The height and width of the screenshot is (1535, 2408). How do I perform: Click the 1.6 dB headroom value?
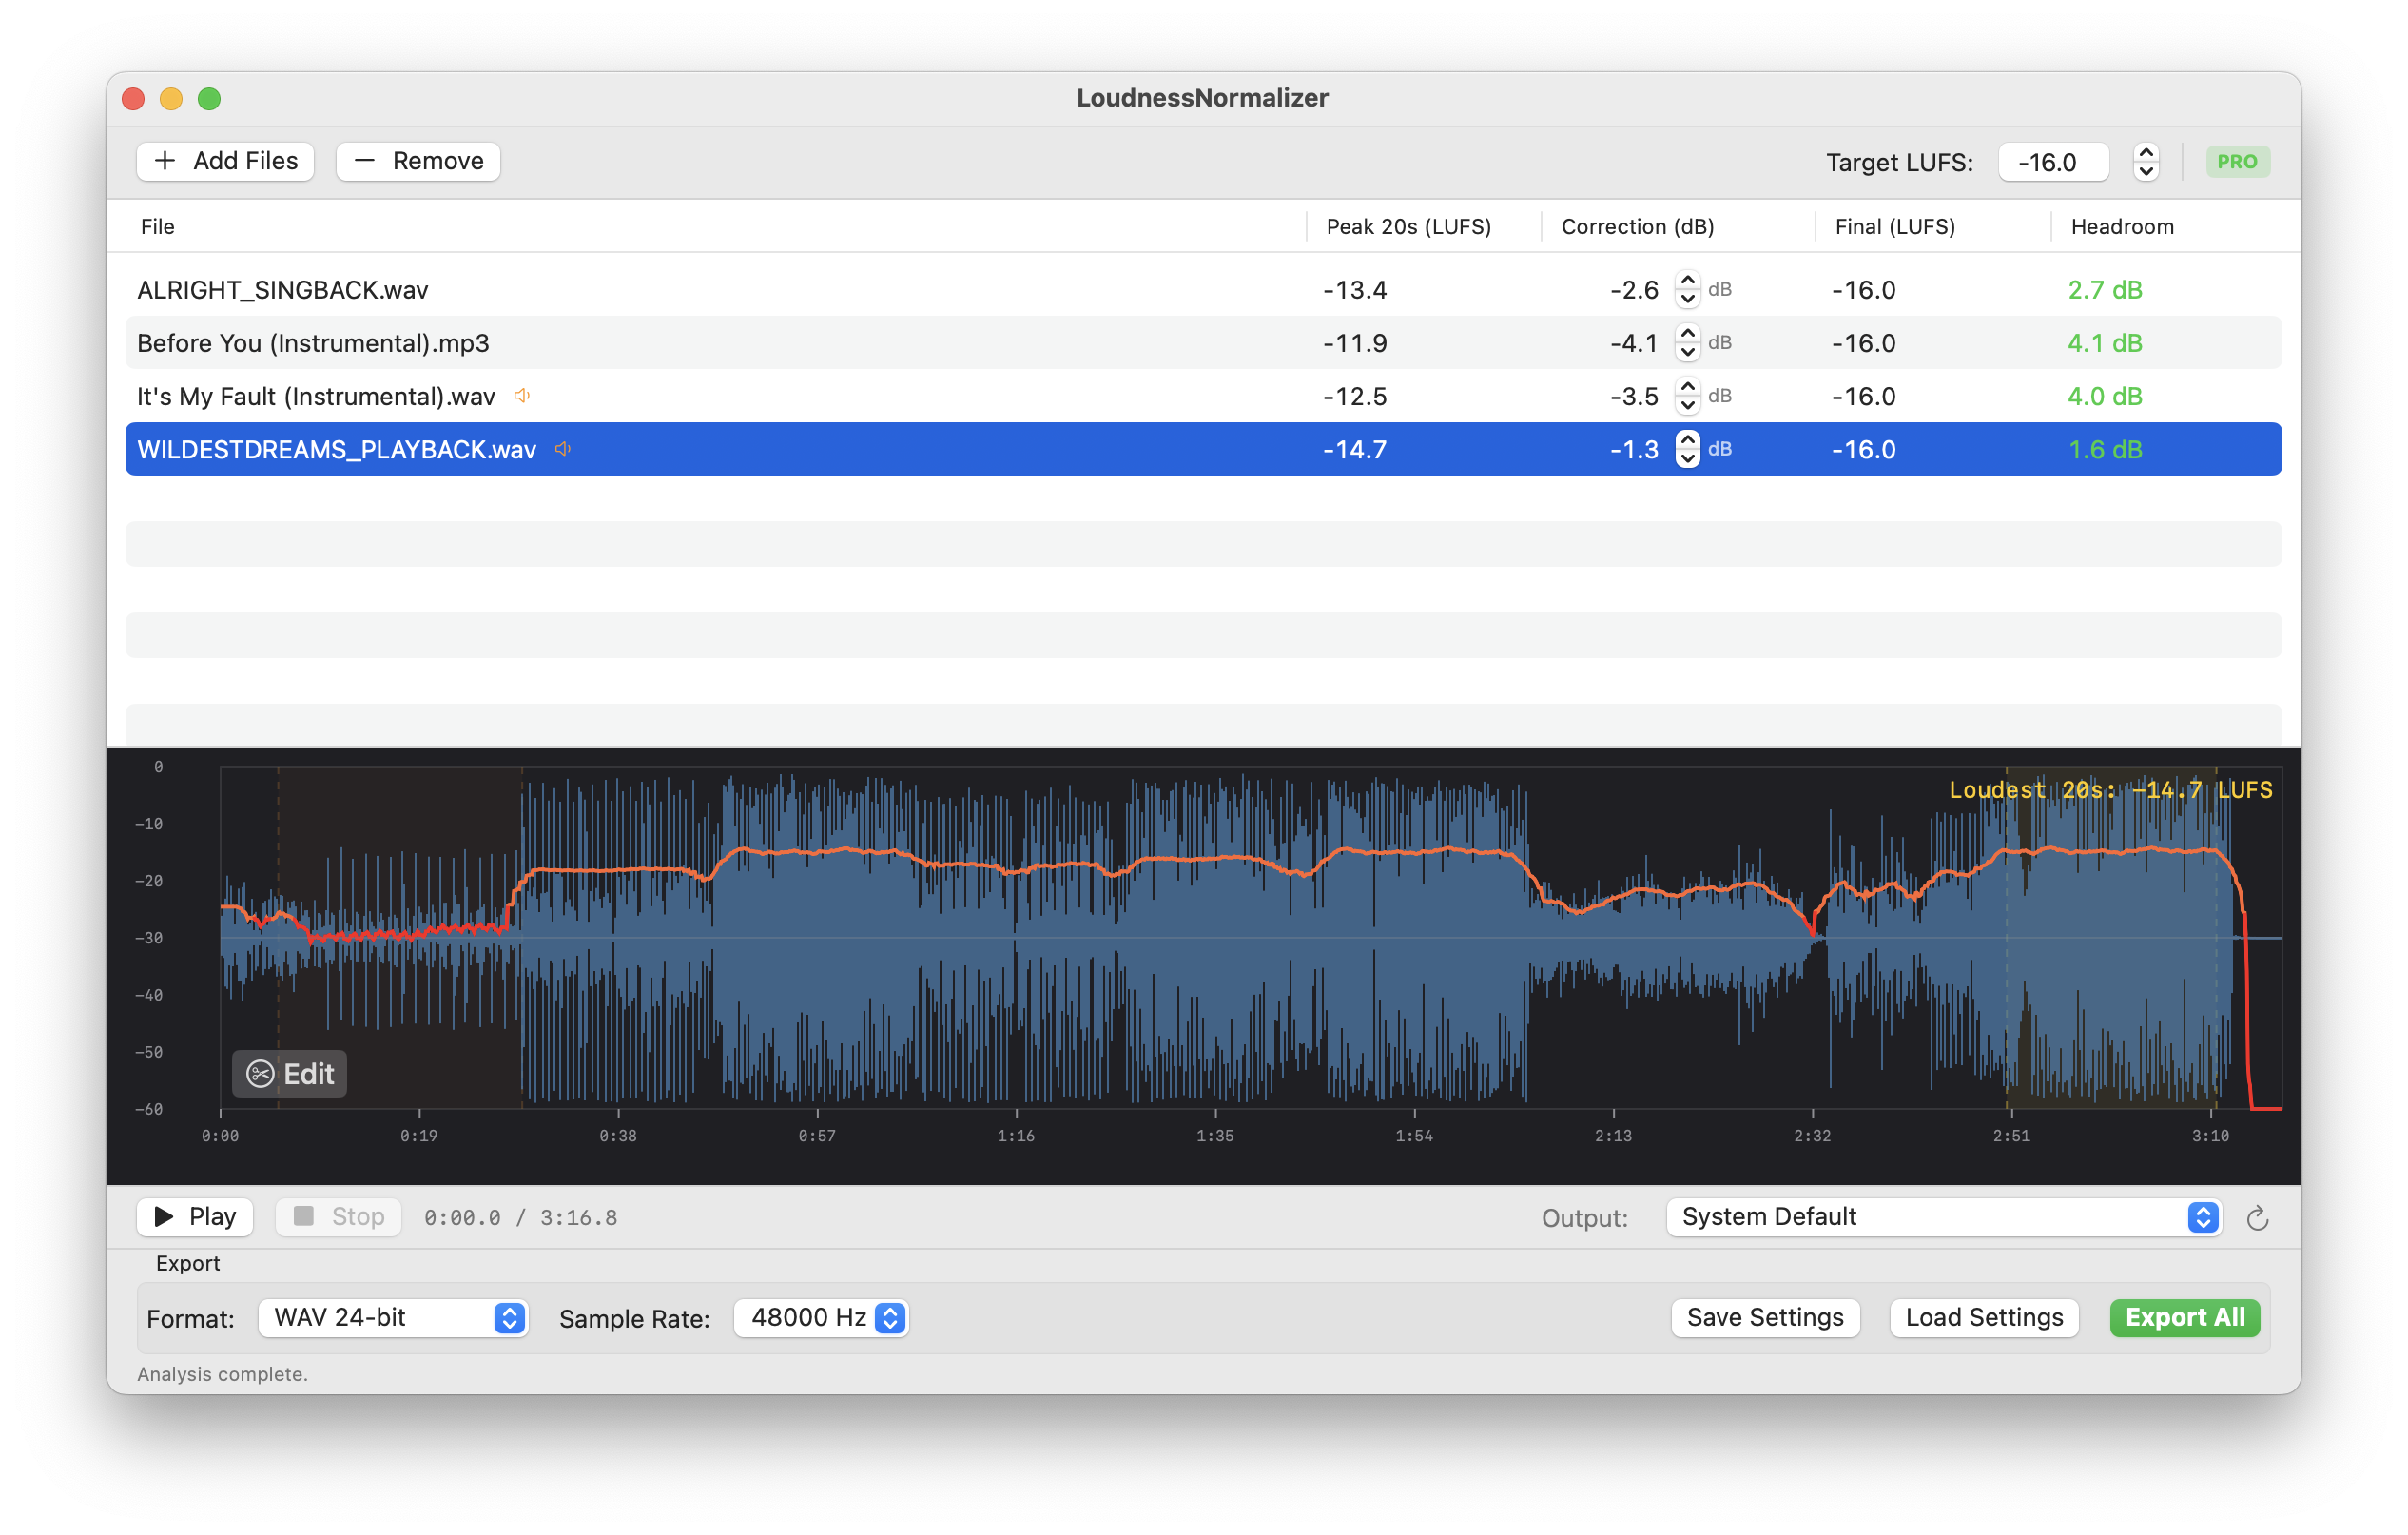coord(2104,450)
